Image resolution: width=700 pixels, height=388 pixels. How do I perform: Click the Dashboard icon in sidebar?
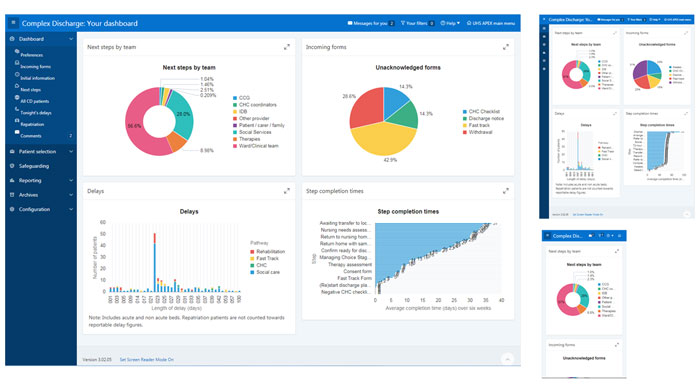click(12, 39)
